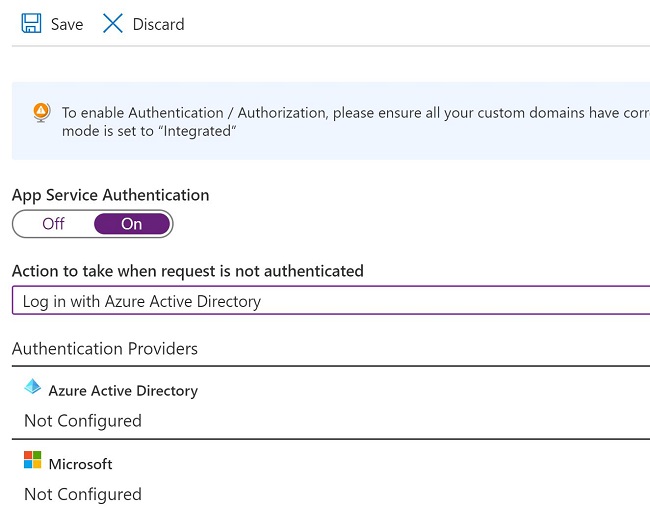Open the unauthenticated request action dropdown
Image resolution: width=650 pixels, height=507 pixels.
coord(330,301)
